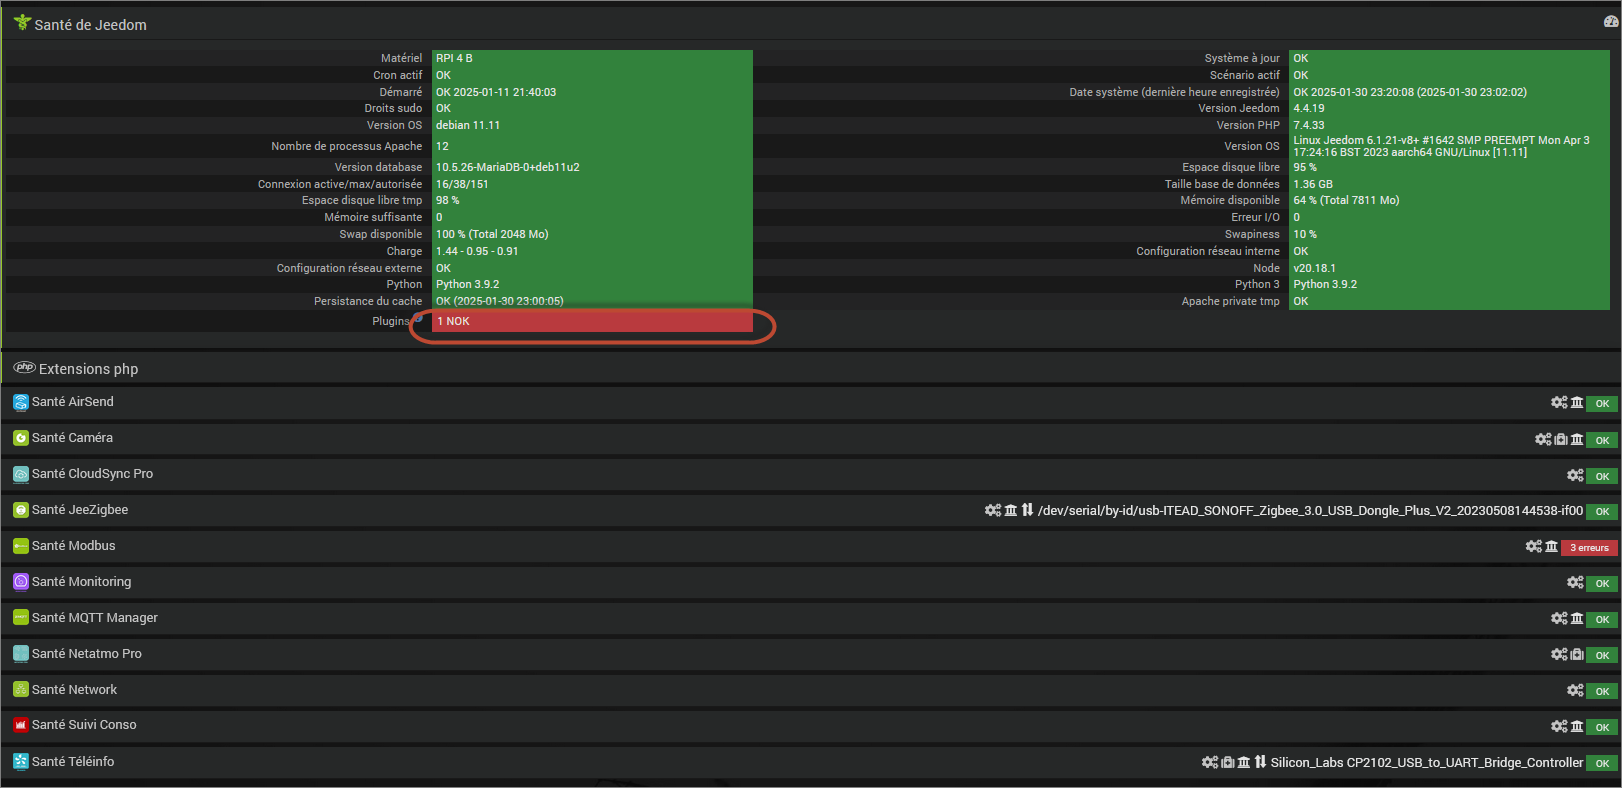The image size is (1622, 788).
Task: Click the medical kit icon in Santé Caméra row
Action: coord(1561,439)
